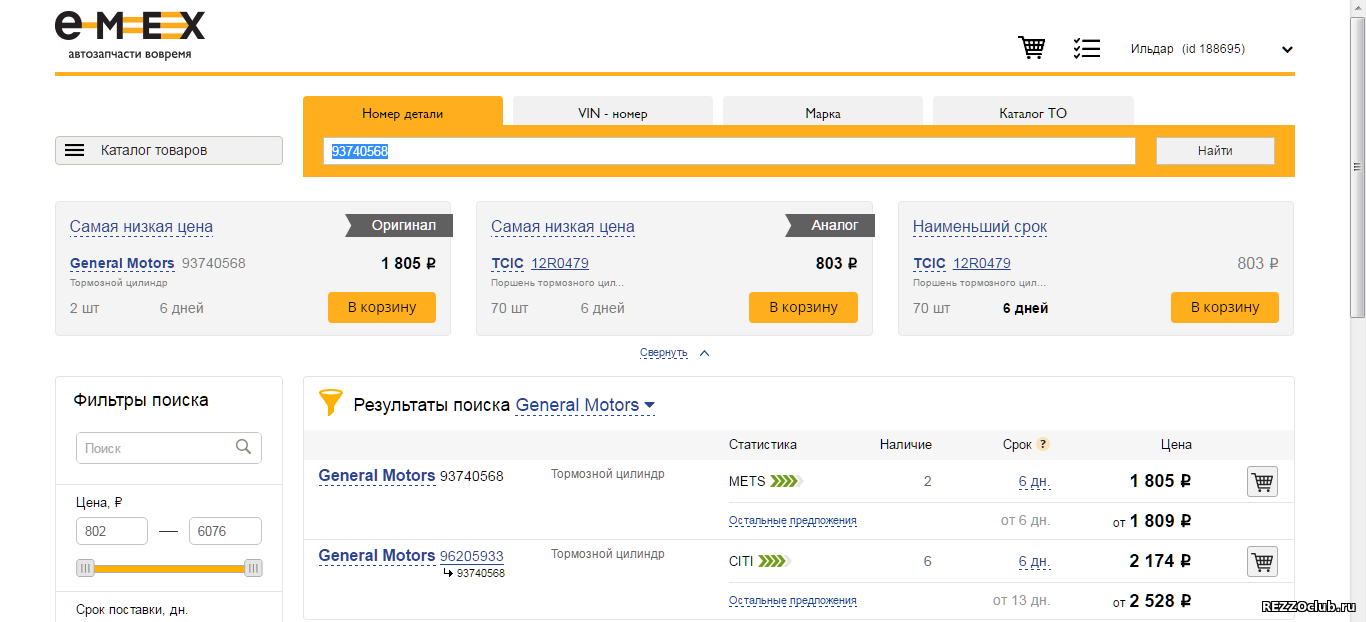Click the left price slider handle

[85, 568]
